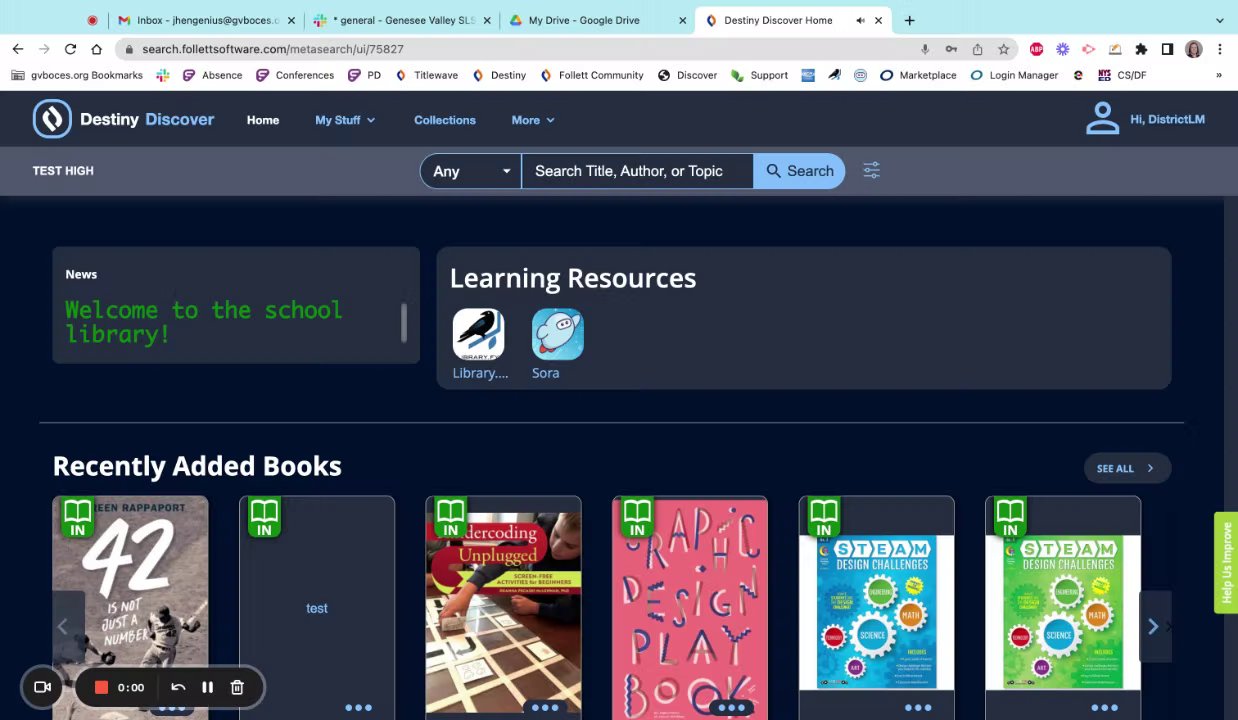
Task: Pause the screen recording
Action: (x=207, y=687)
